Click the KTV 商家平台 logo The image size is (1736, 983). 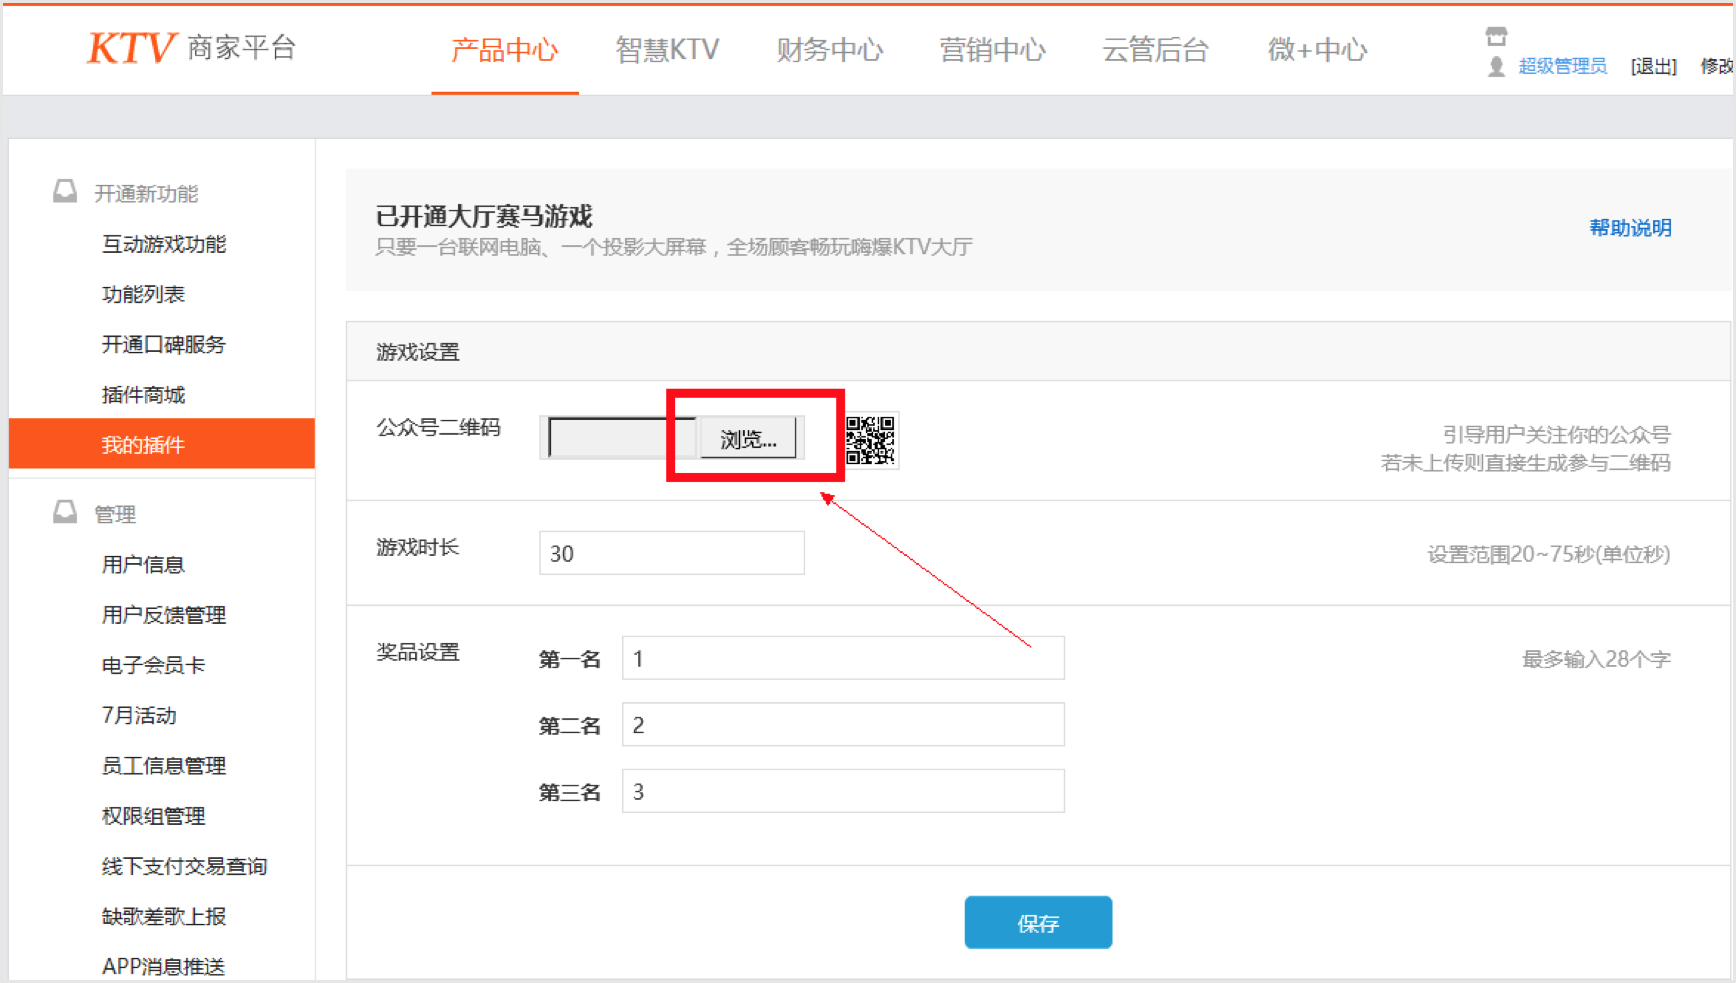(x=191, y=48)
